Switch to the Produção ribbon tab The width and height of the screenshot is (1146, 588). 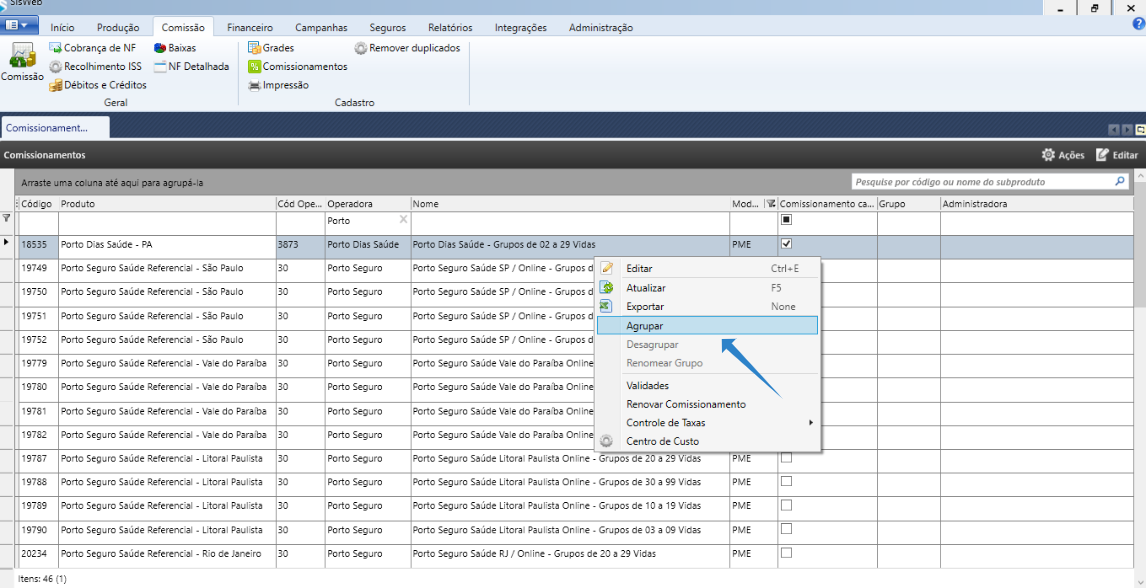tap(118, 28)
